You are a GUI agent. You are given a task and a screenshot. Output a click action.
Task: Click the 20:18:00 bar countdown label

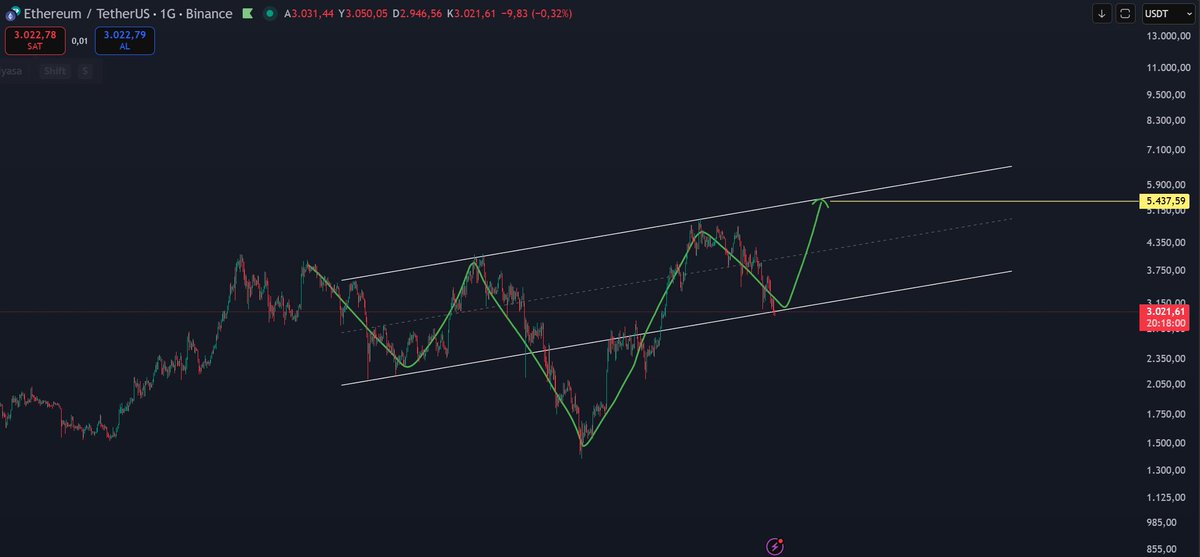(x=1167, y=324)
